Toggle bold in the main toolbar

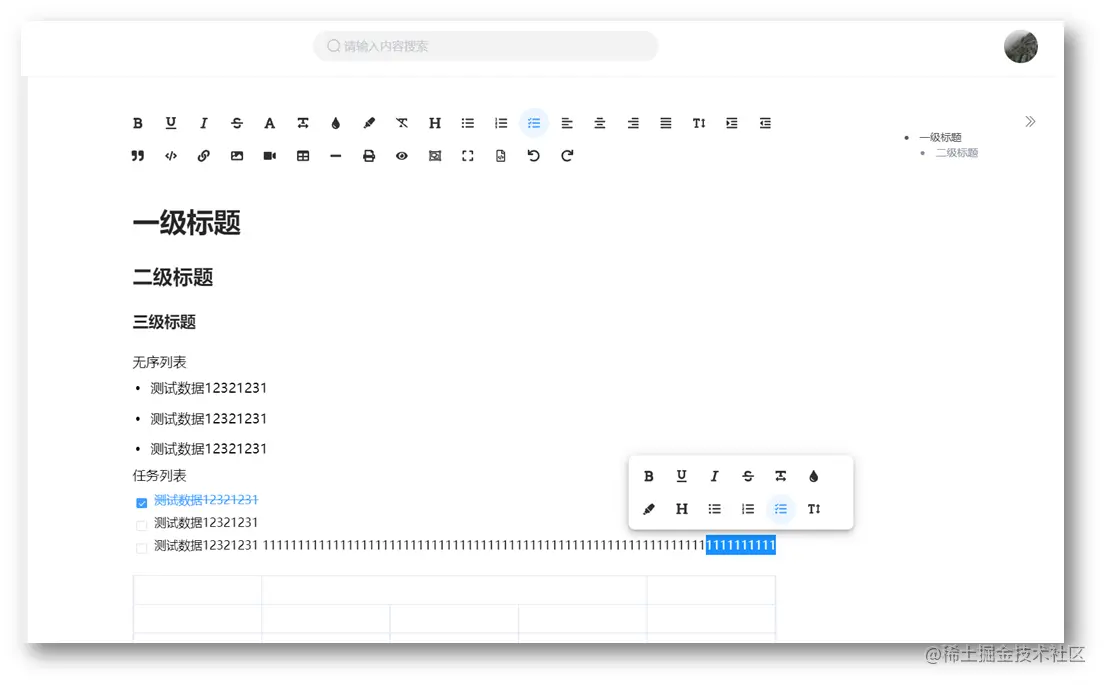[x=138, y=123]
